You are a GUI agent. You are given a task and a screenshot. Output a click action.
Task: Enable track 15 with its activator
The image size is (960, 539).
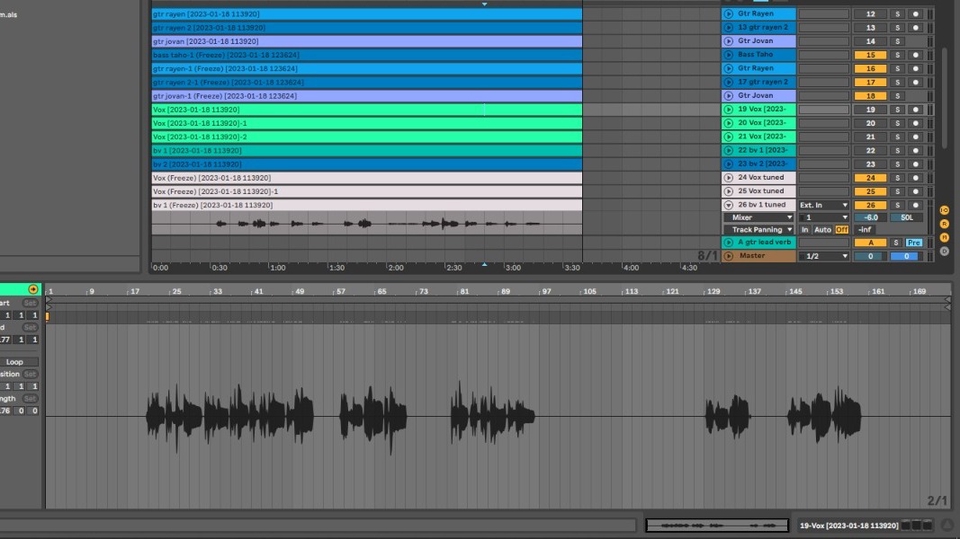tap(870, 55)
